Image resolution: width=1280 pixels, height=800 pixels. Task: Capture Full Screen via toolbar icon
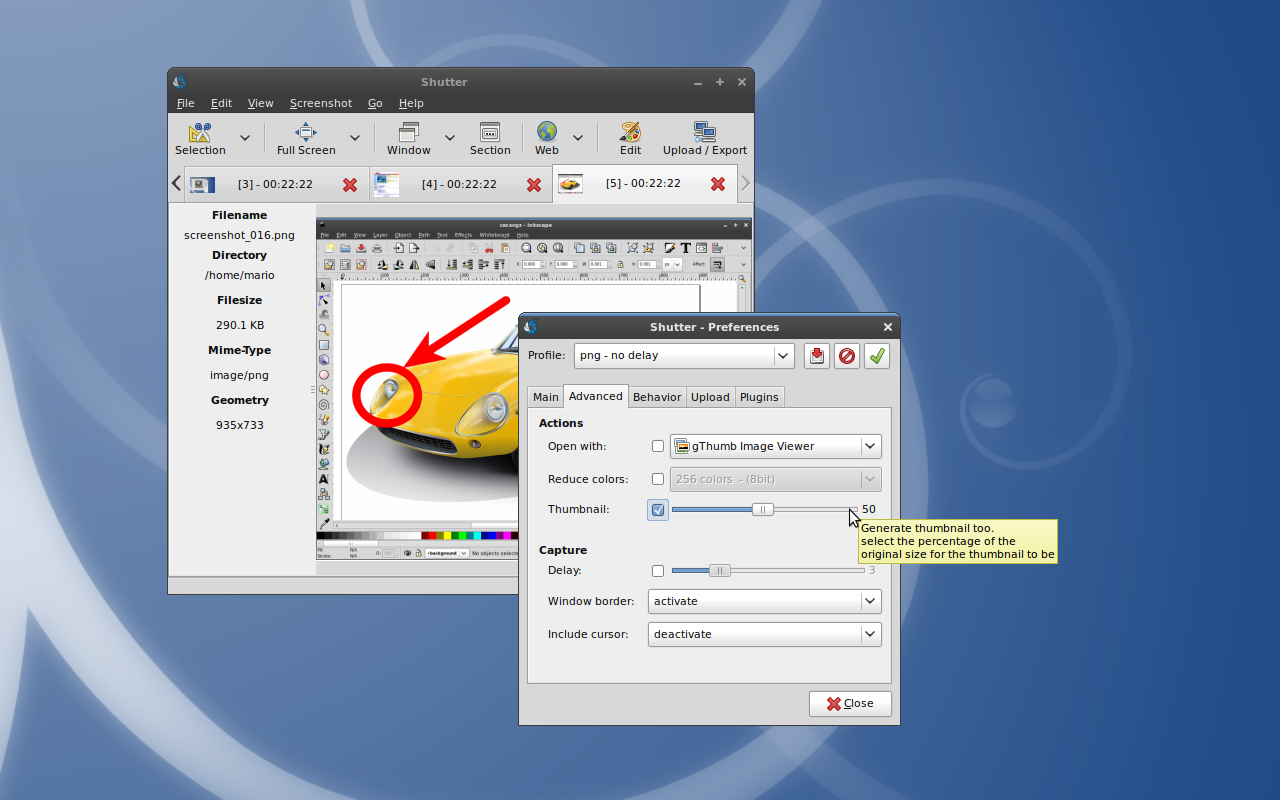pos(306,133)
